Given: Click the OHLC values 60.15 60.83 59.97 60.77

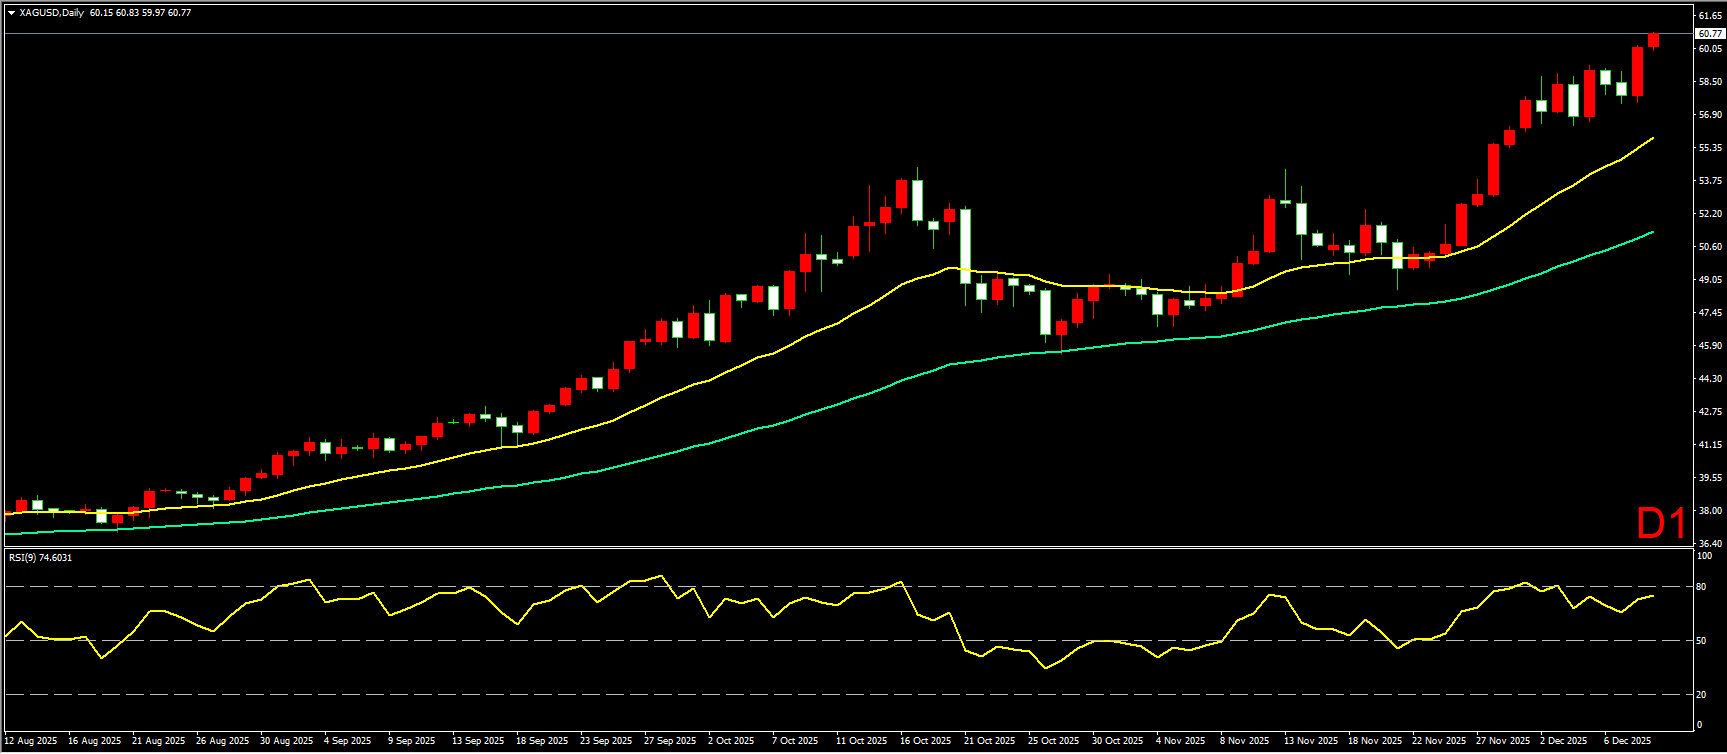Looking at the screenshot, I should (x=140, y=13).
